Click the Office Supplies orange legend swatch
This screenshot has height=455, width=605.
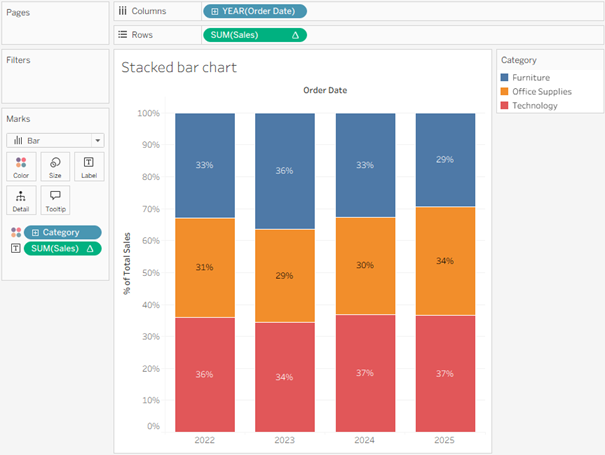505,91
